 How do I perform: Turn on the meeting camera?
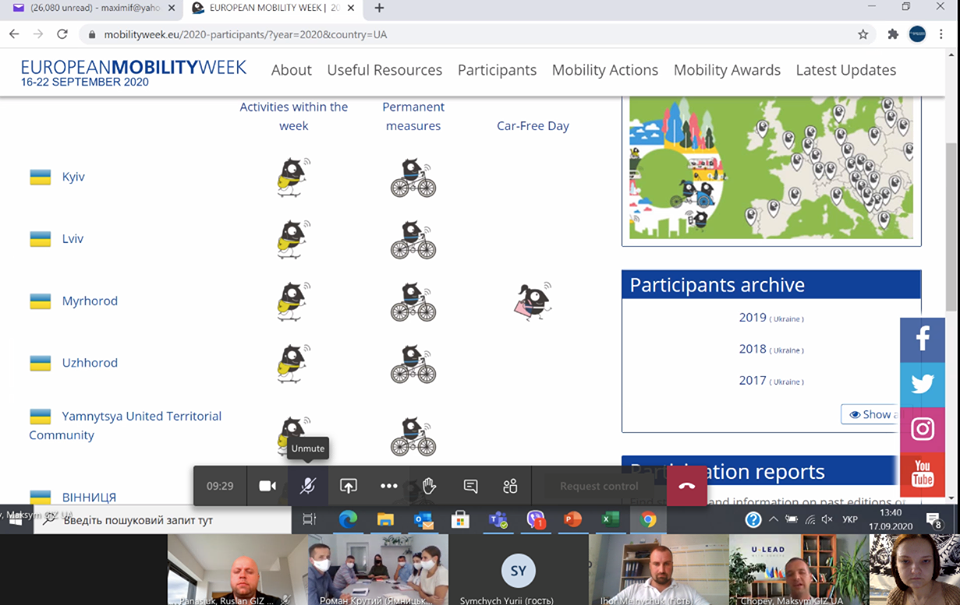point(267,486)
